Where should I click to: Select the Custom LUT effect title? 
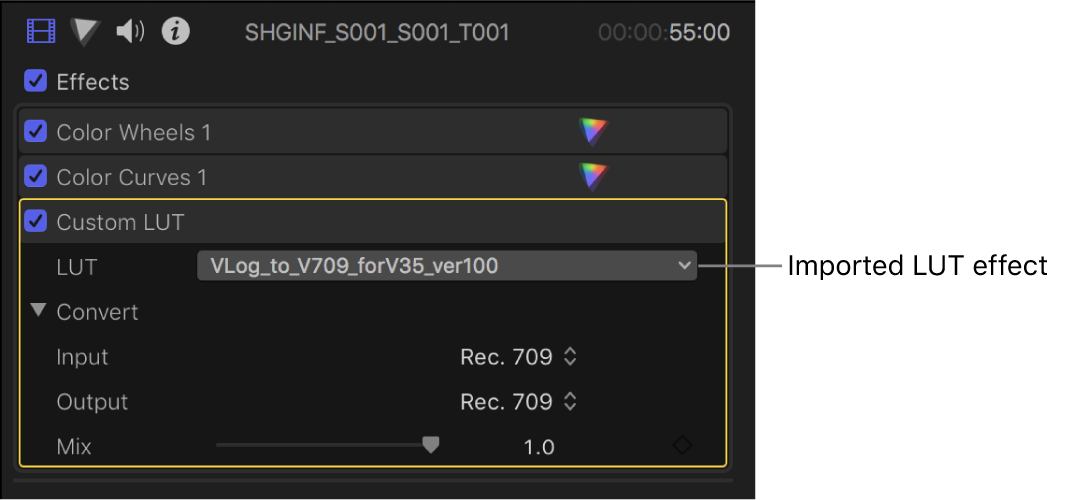[120, 222]
